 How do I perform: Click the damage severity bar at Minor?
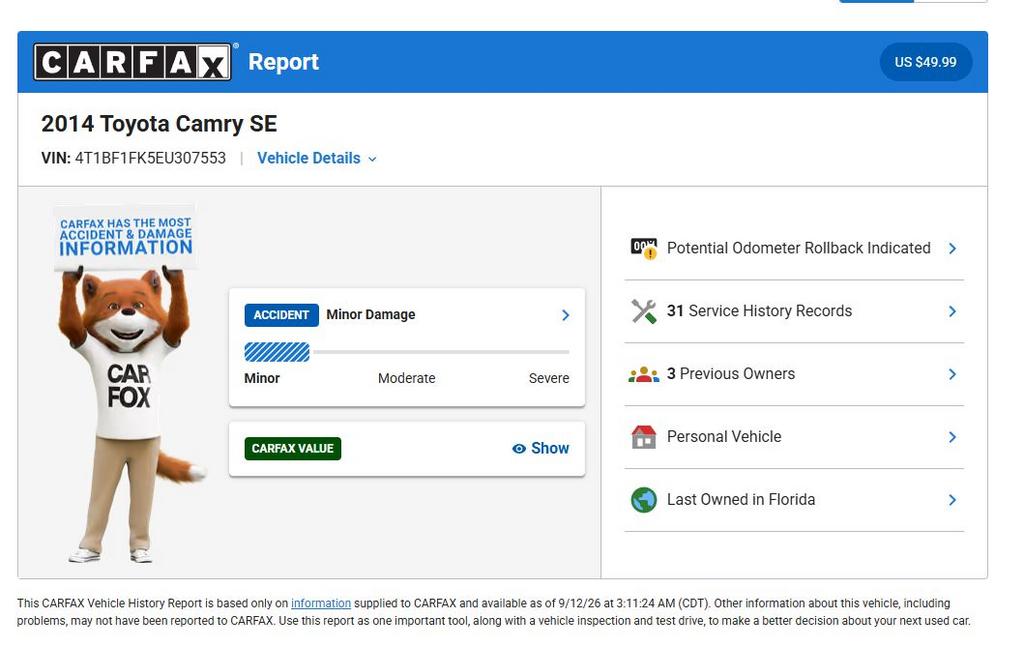[x=277, y=352]
